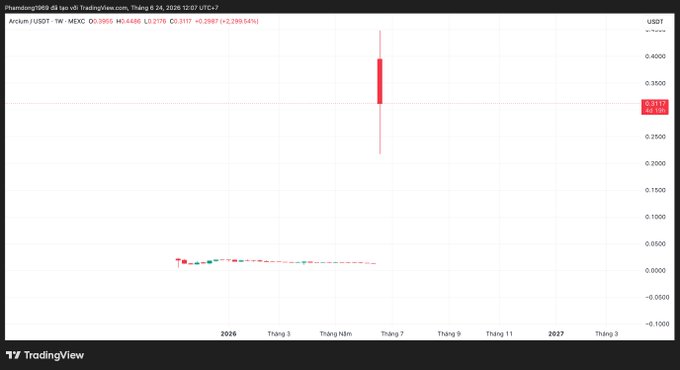Click the 0.2000 price axis label
This screenshot has height=370, width=680.
click(655, 164)
